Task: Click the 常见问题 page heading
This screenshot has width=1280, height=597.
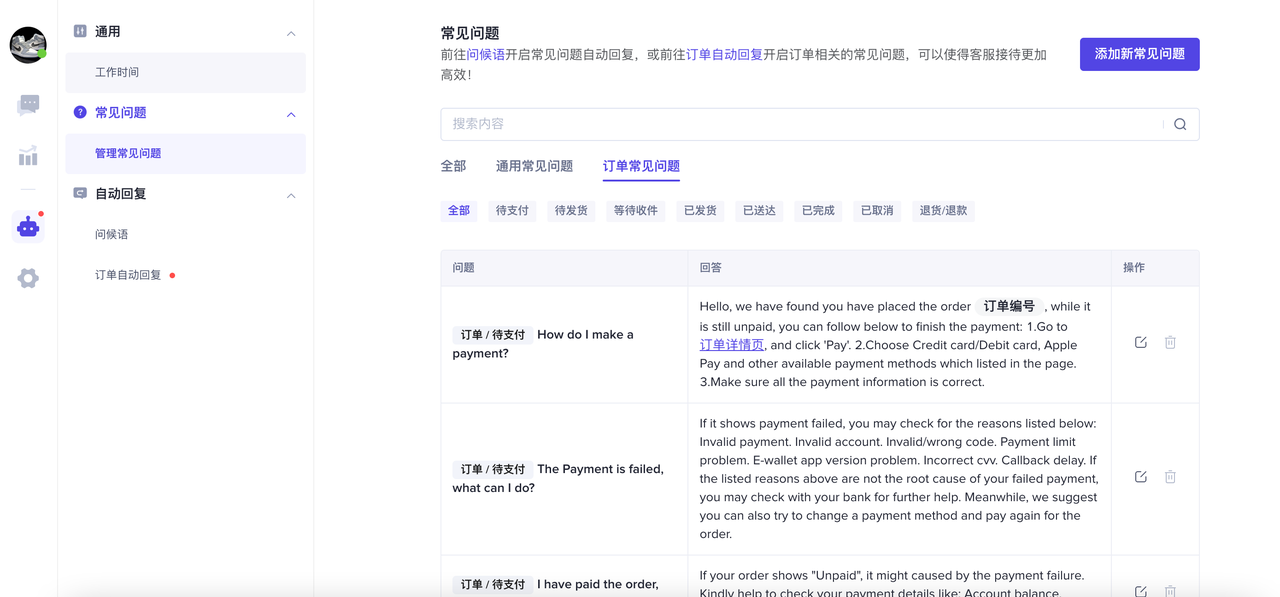Action: [470, 33]
